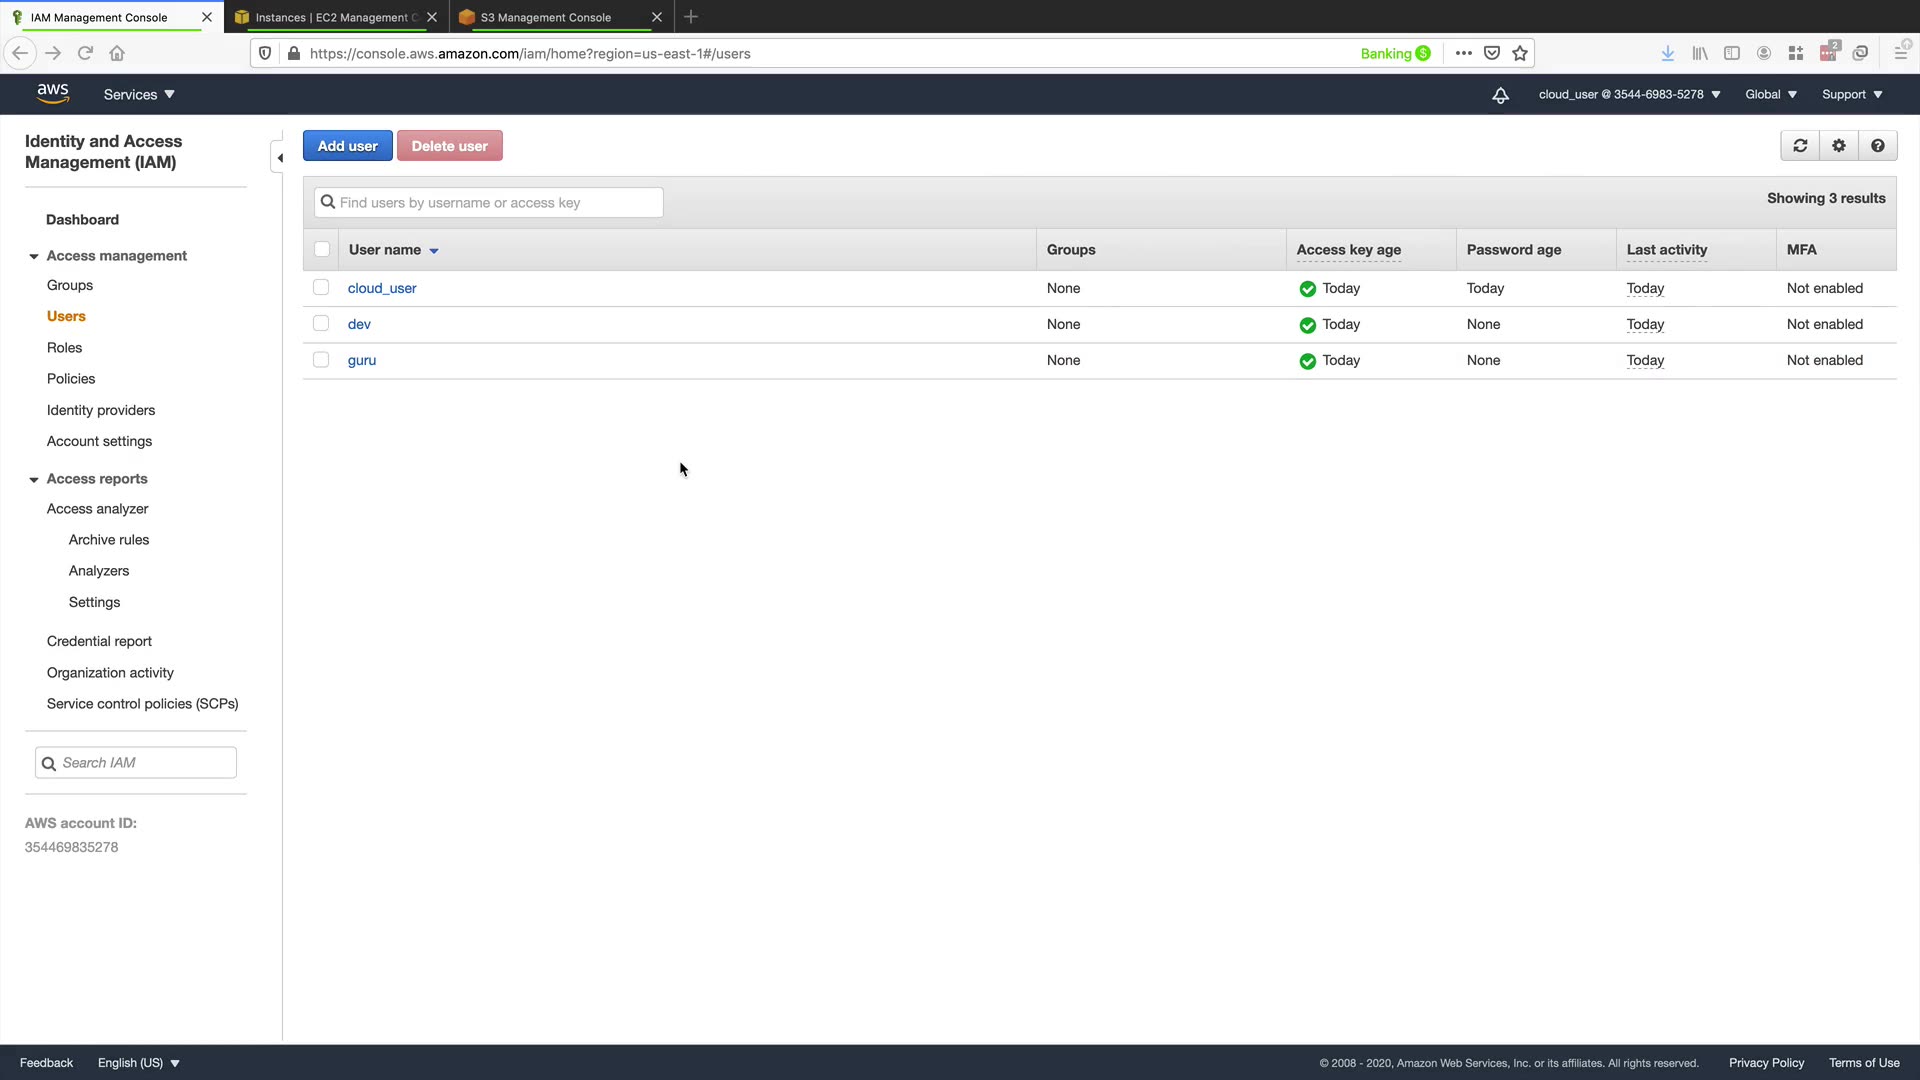
Task: Open the Services dropdown menu
Action: tap(139, 95)
